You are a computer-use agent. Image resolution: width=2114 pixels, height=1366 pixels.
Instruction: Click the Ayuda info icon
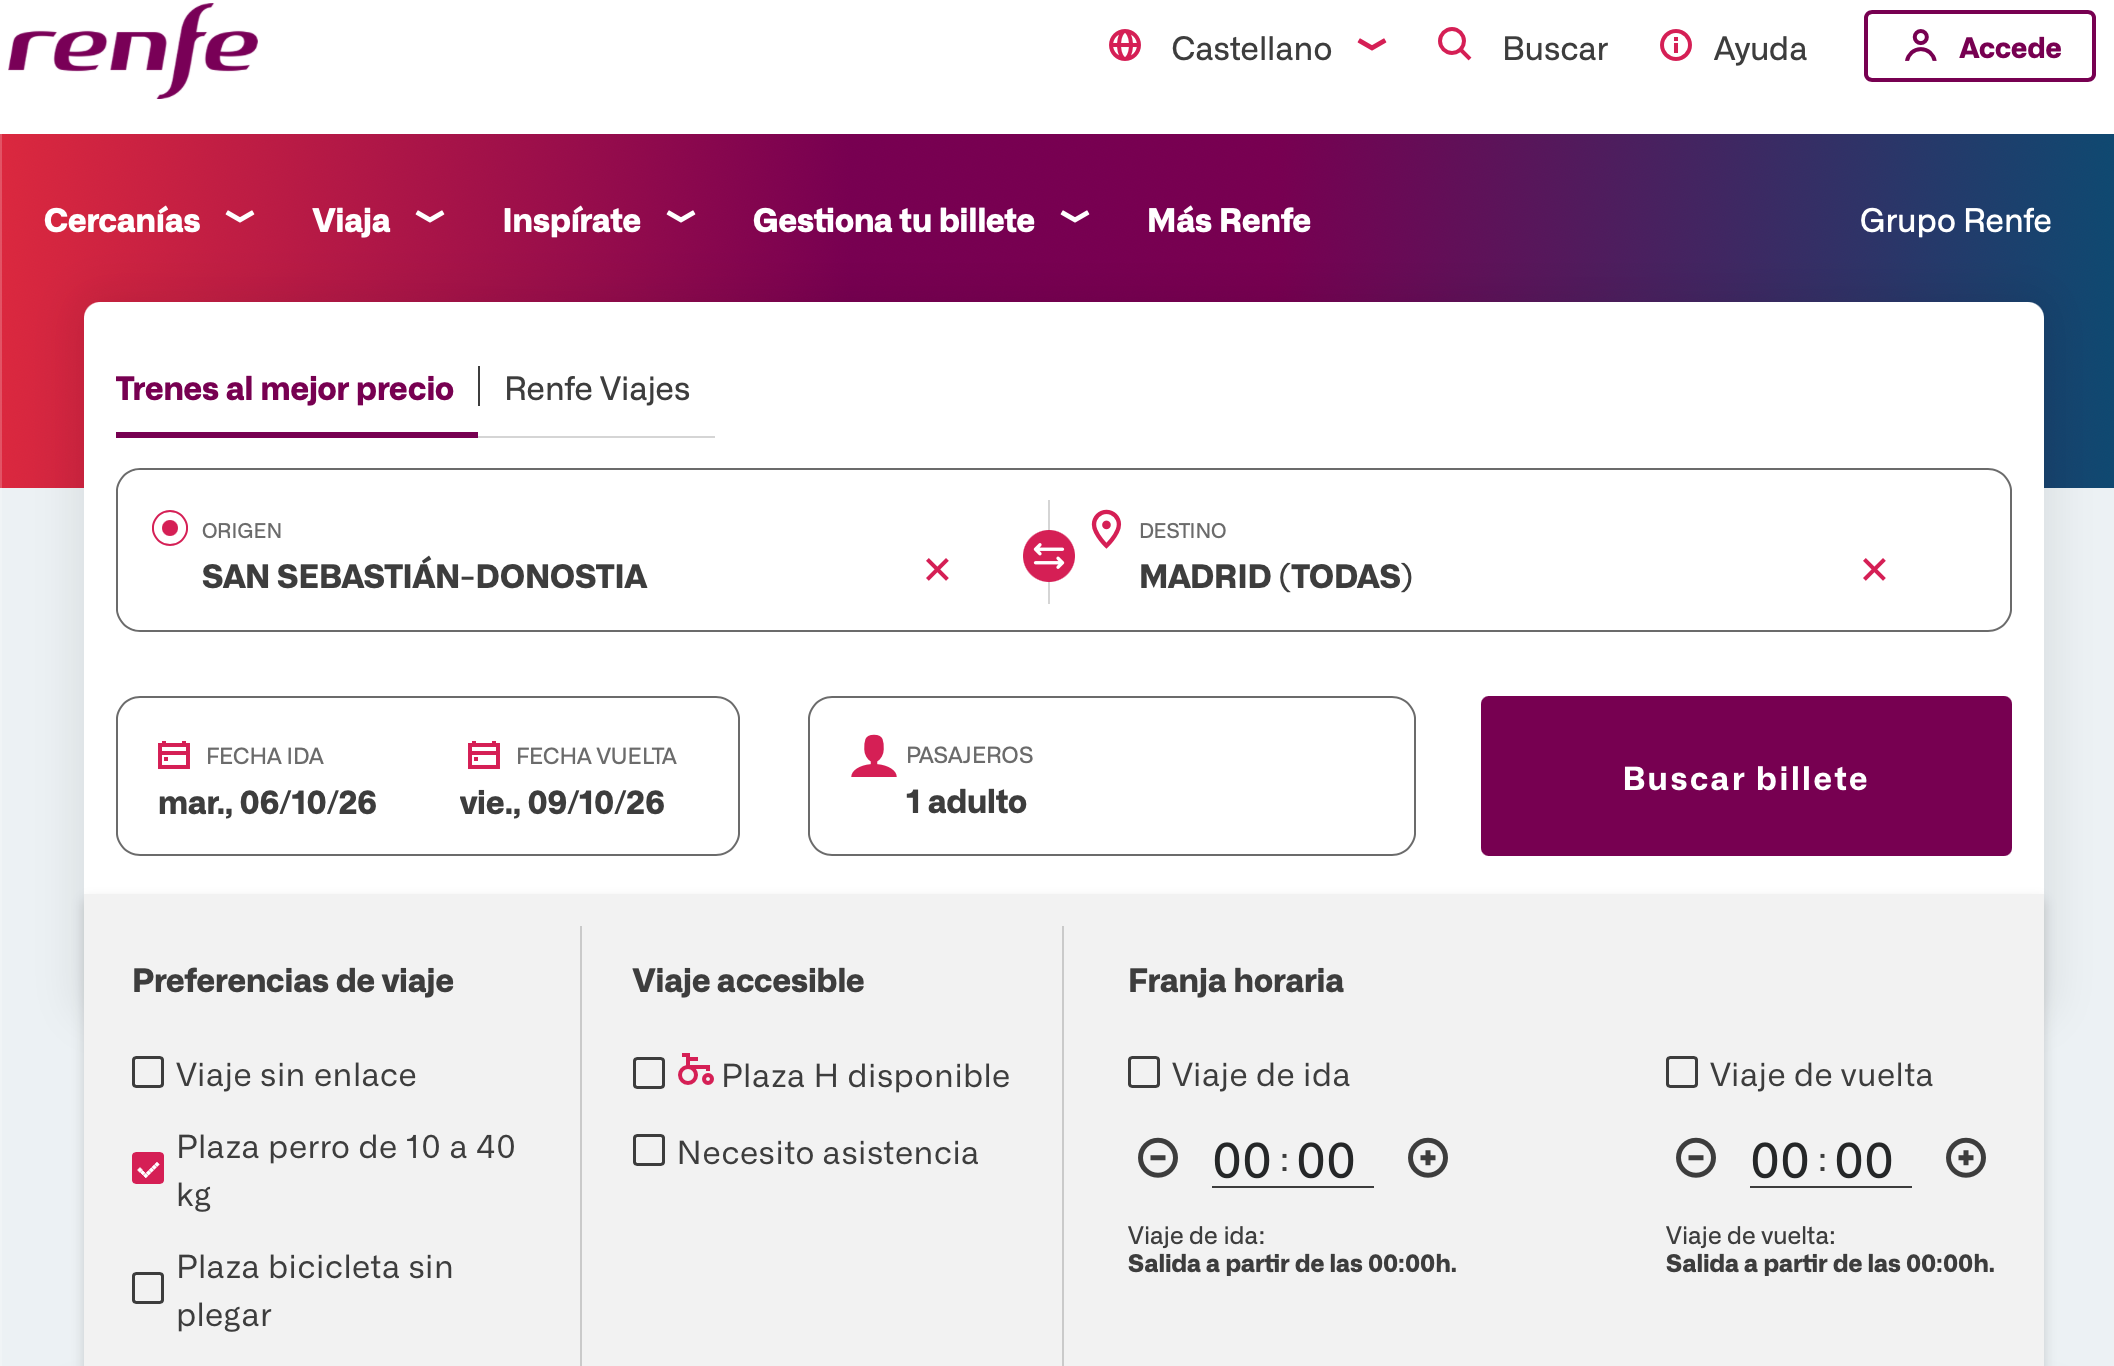click(x=1676, y=46)
